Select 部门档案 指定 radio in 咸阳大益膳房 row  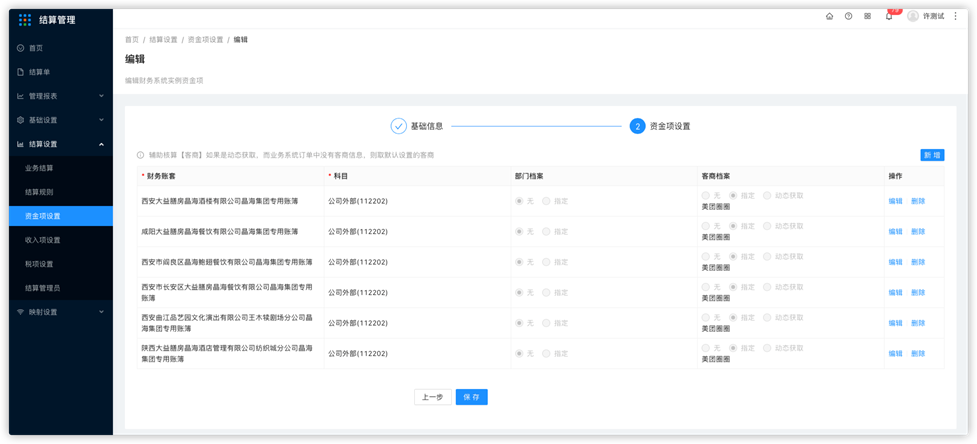tap(546, 232)
